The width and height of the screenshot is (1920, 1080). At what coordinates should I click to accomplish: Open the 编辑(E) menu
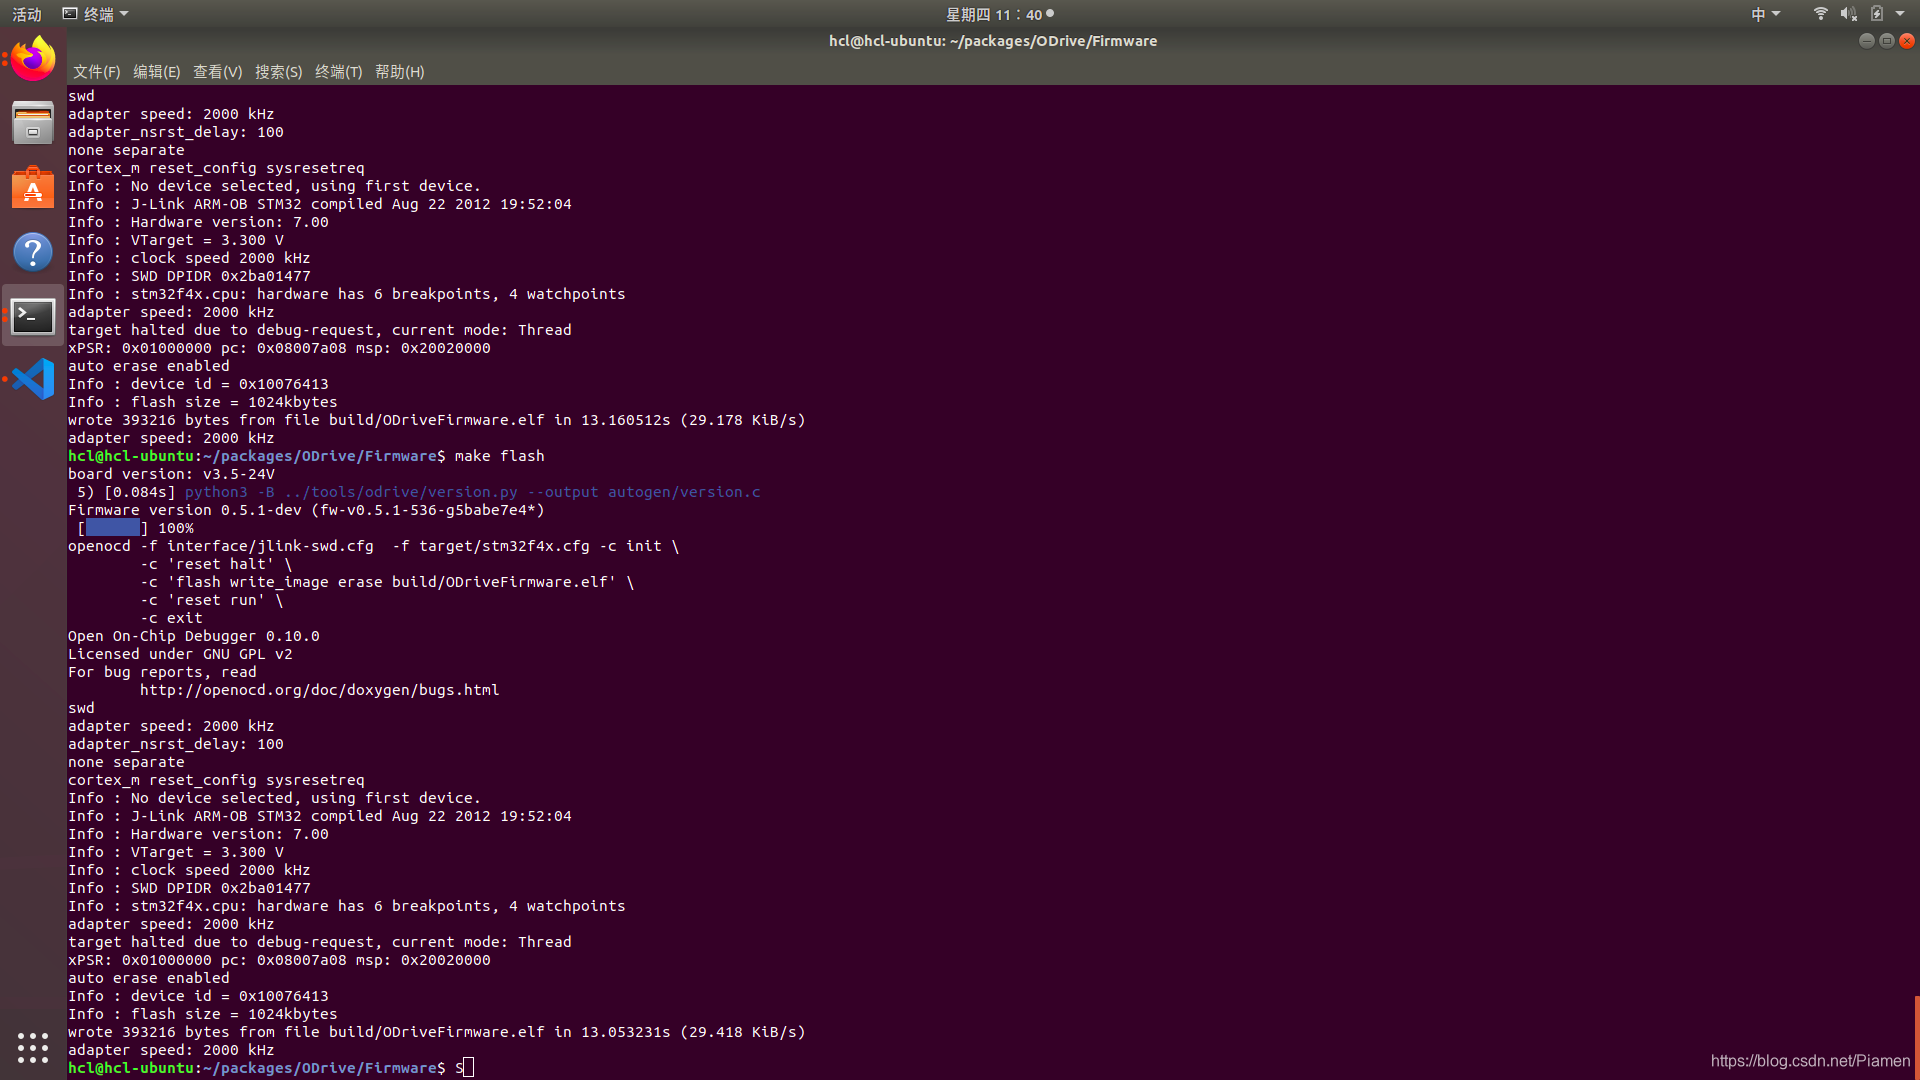156,72
